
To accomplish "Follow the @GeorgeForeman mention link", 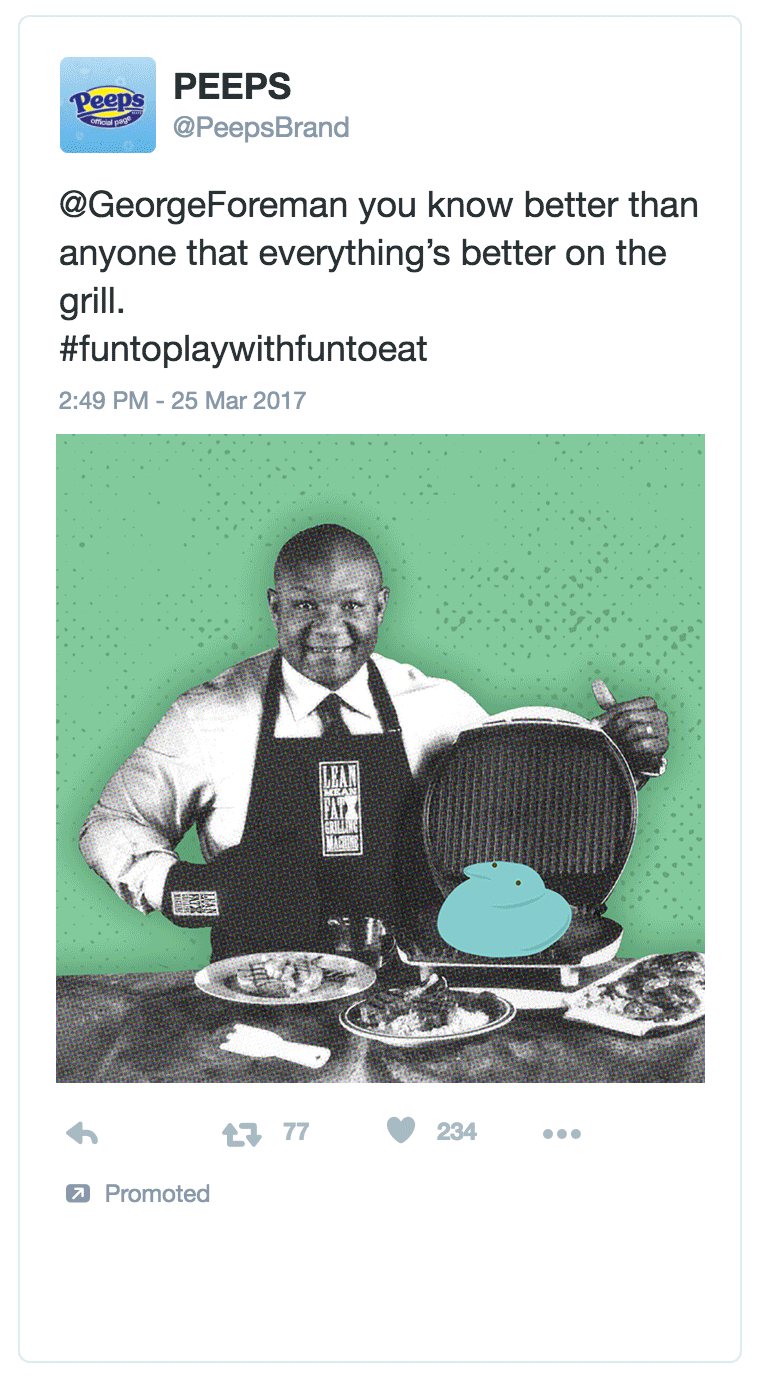I will pos(204,208).
